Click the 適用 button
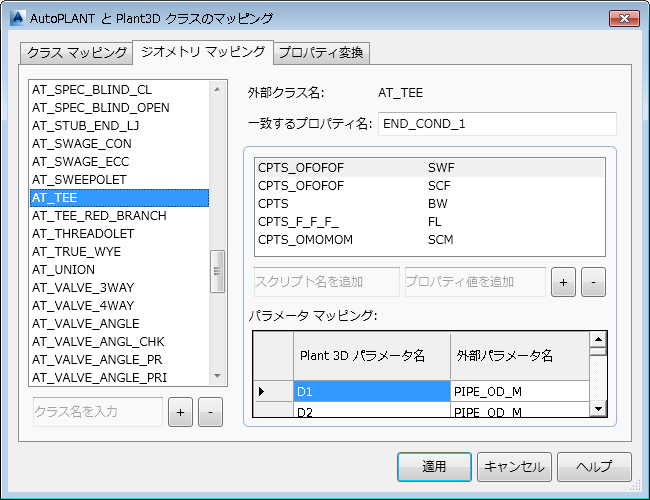The height and width of the screenshot is (500, 650). (434, 467)
